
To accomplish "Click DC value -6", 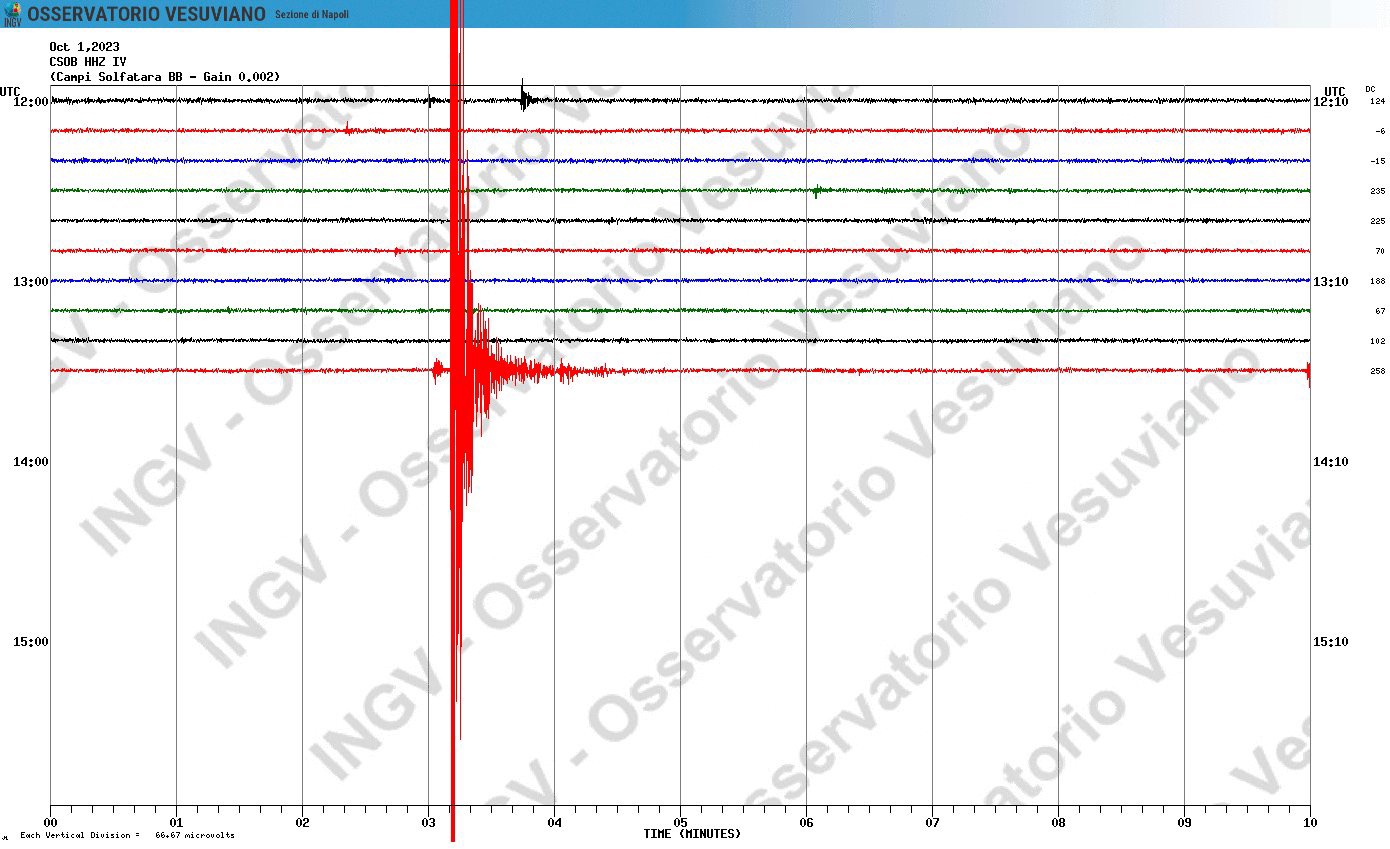I will coord(1380,132).
